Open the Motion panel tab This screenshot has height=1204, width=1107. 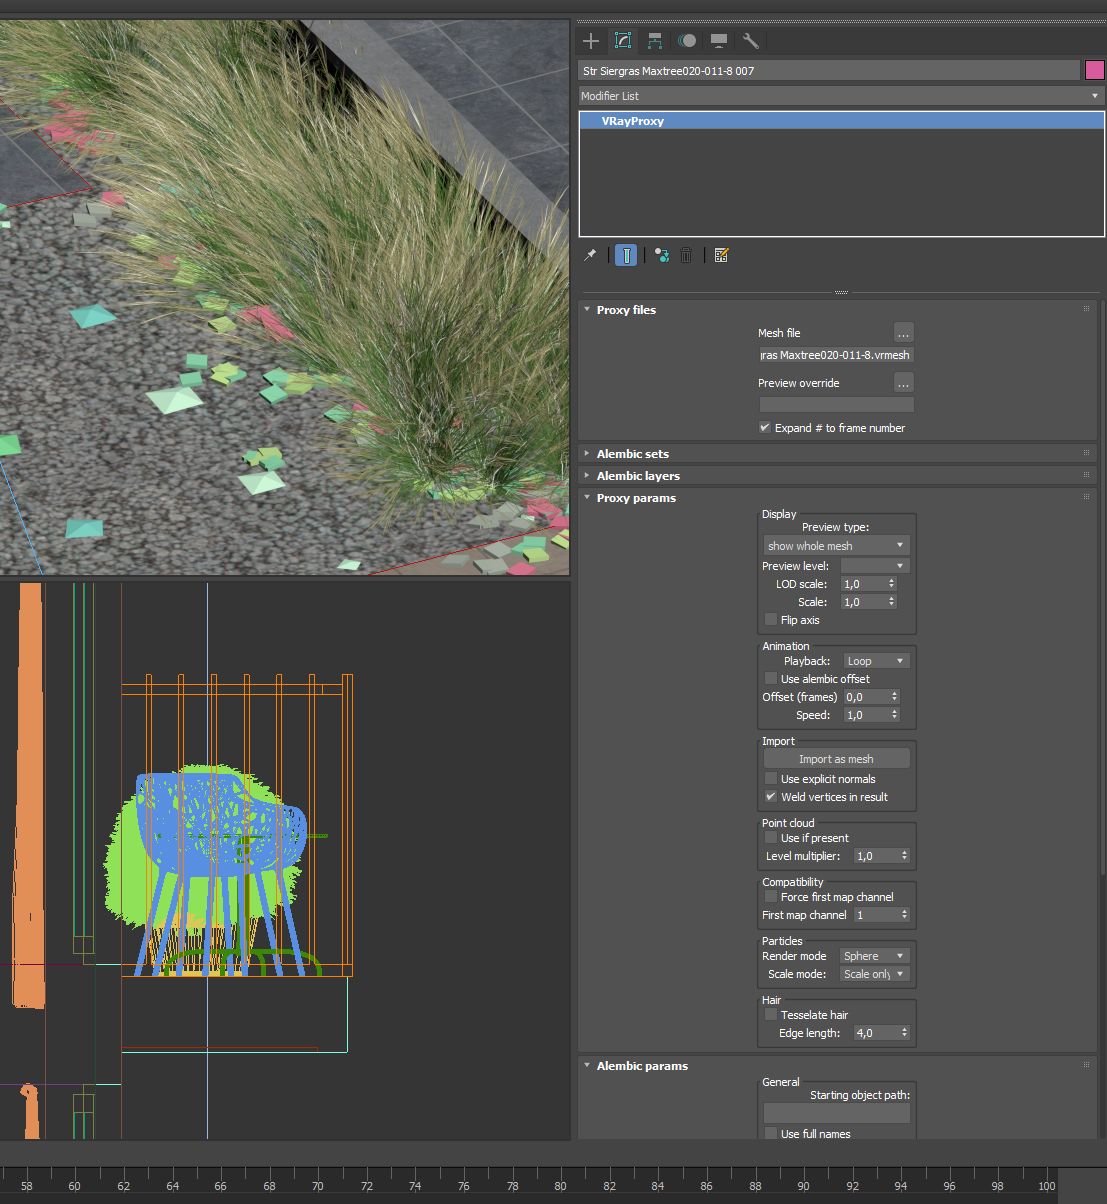pyautogui.click(x=687, y=41)
